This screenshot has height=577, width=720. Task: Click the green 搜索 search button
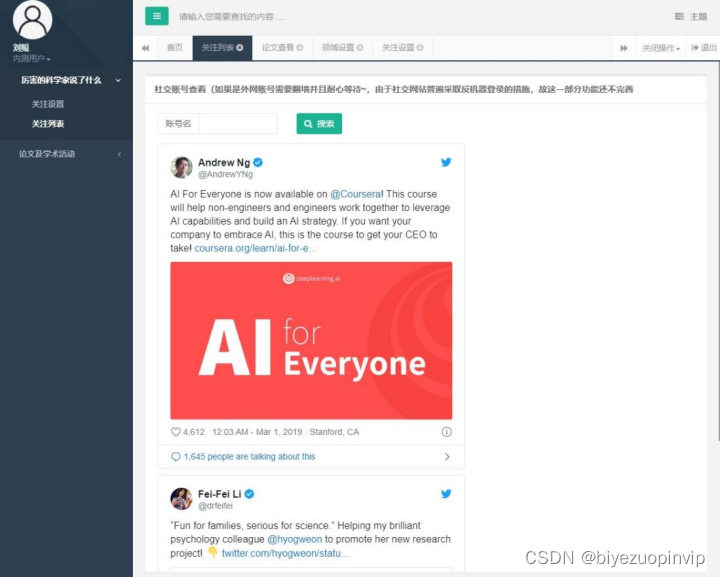(x=319, y=123)
